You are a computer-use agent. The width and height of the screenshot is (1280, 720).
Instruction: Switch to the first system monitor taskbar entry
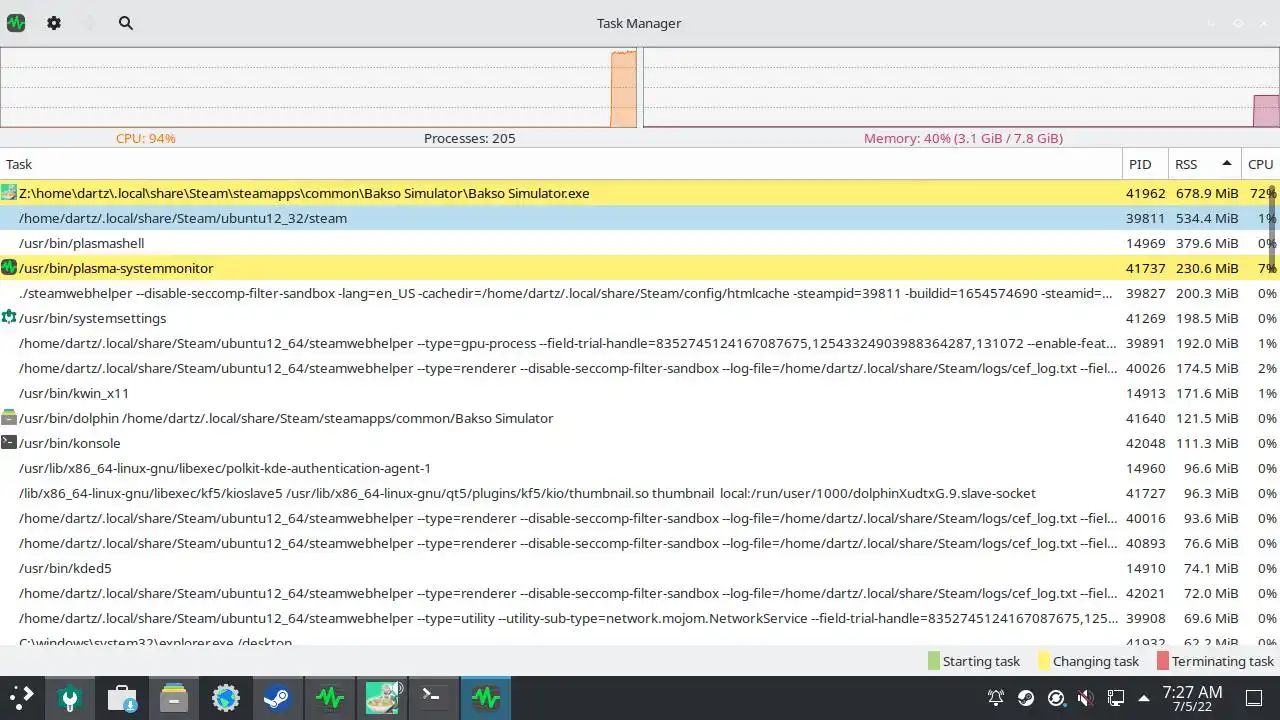330,697
